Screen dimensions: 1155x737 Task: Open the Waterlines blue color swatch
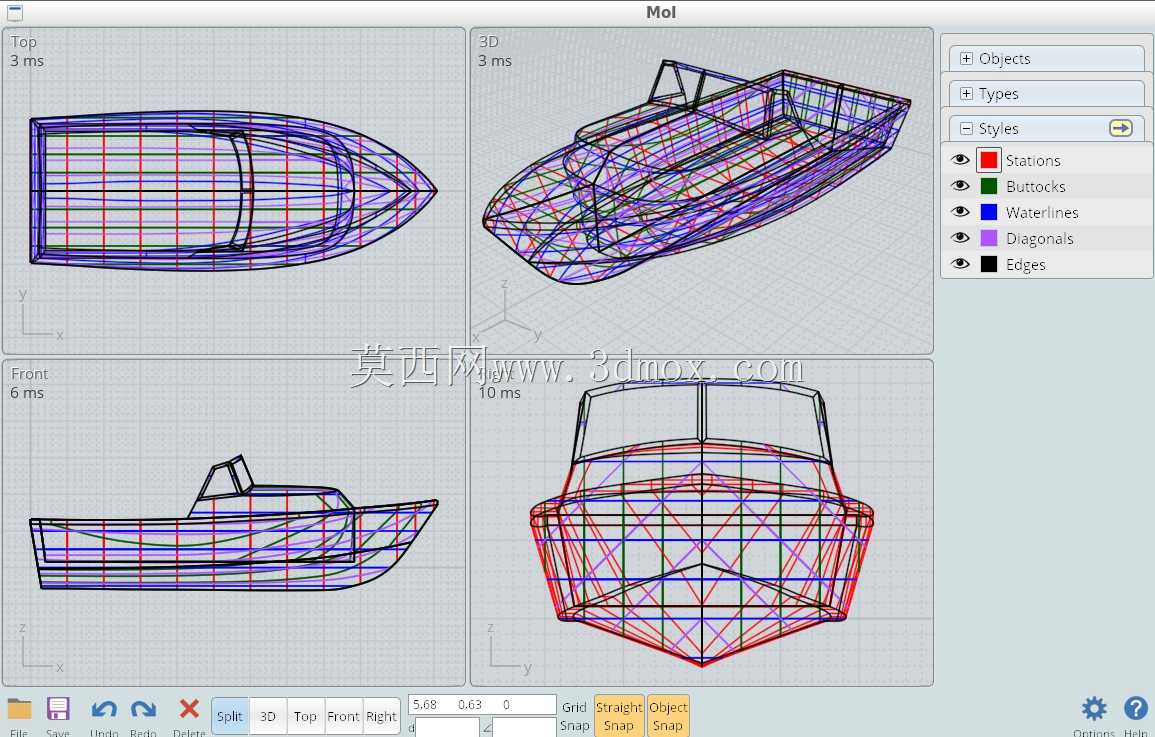pyautogui.click(x=989, y=212)
